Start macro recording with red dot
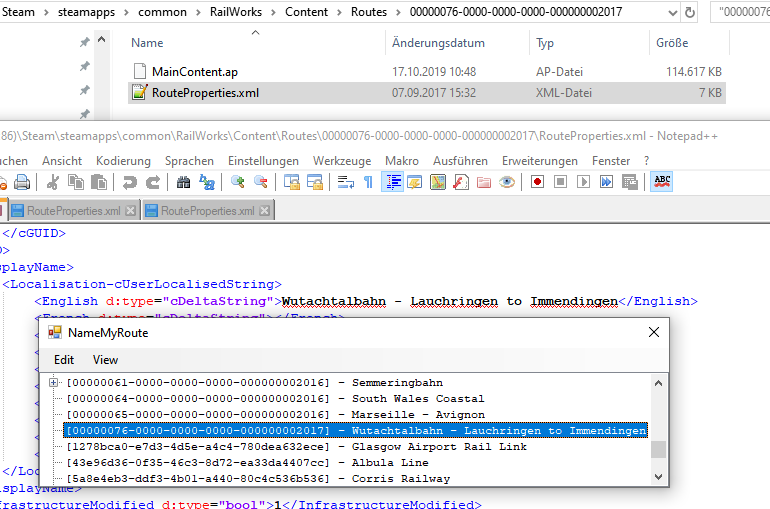770x509 pixels. [x=537, y=182]
